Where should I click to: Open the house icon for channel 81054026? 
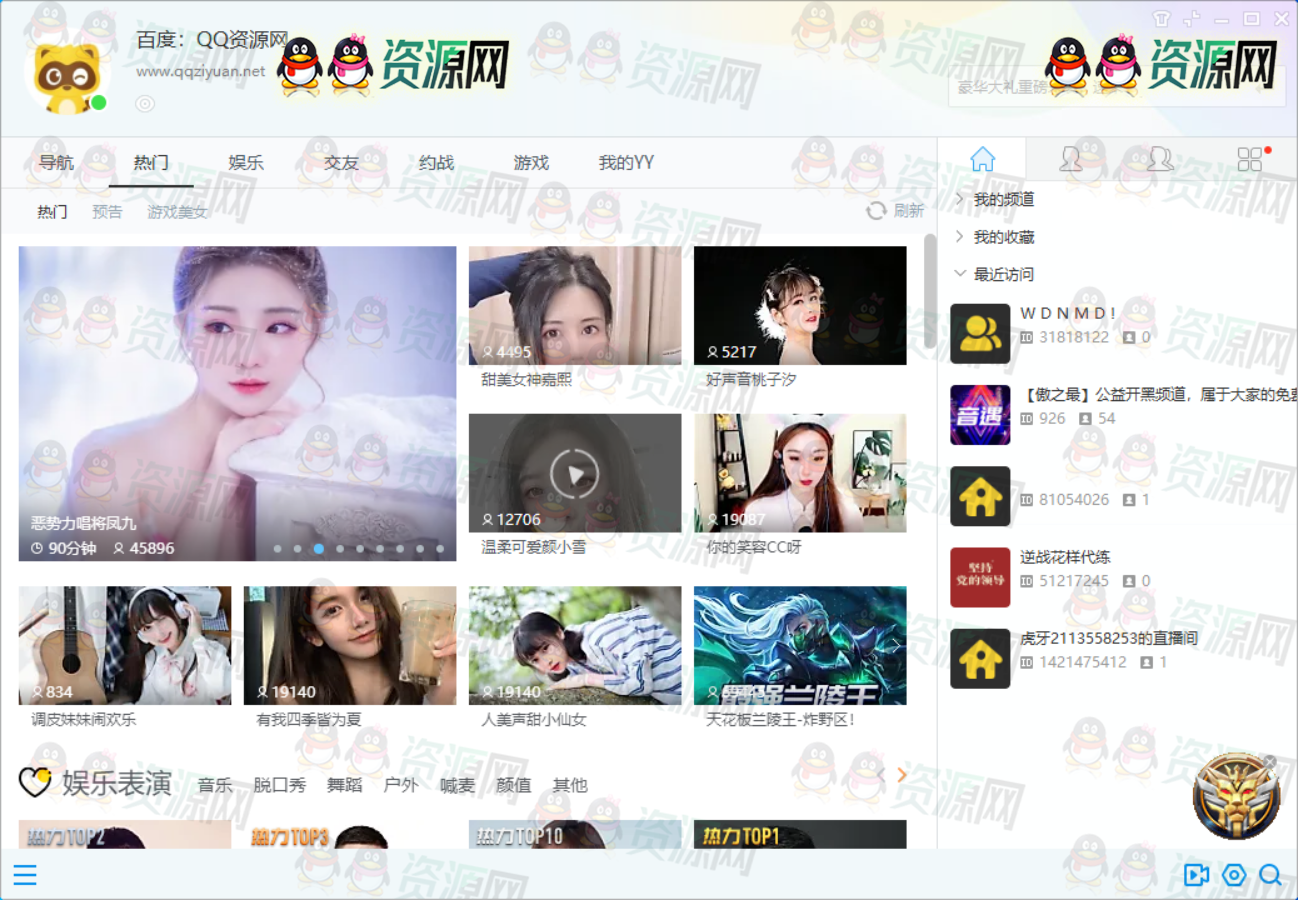(980, 496)
